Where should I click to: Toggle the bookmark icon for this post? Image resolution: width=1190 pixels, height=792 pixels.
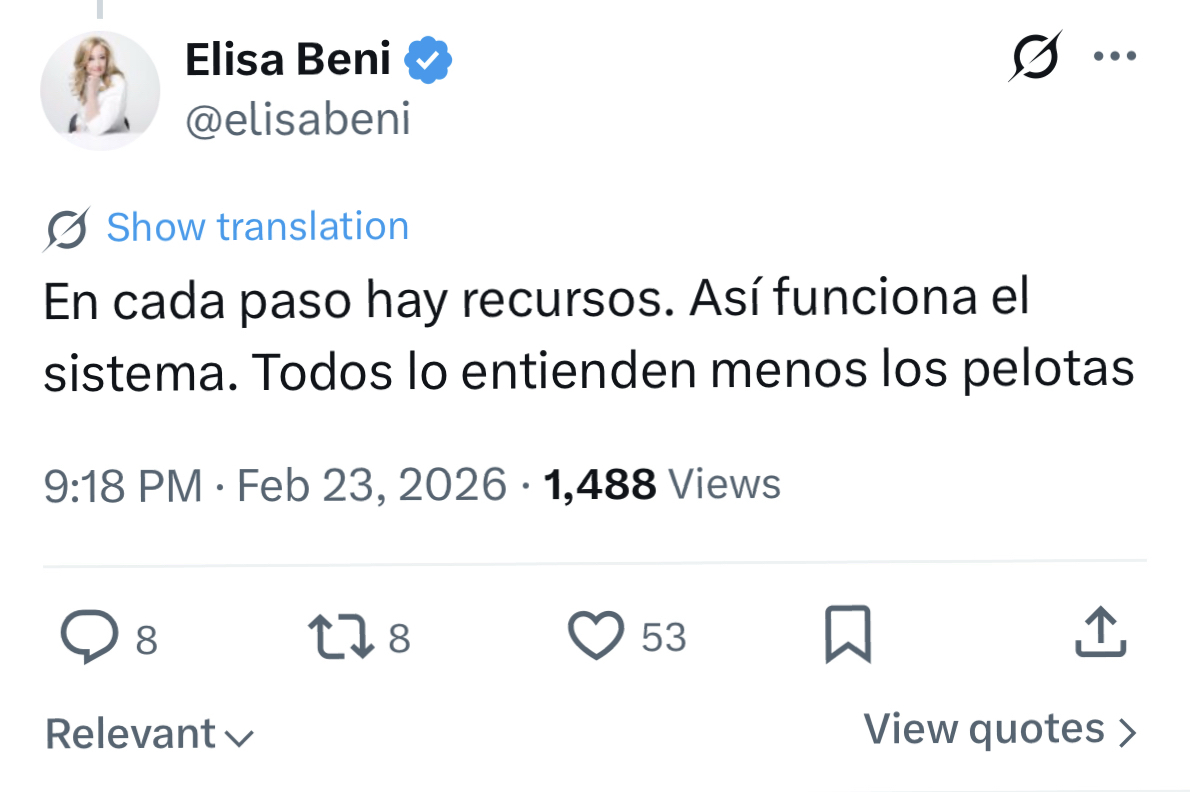(x=847, y=636)
